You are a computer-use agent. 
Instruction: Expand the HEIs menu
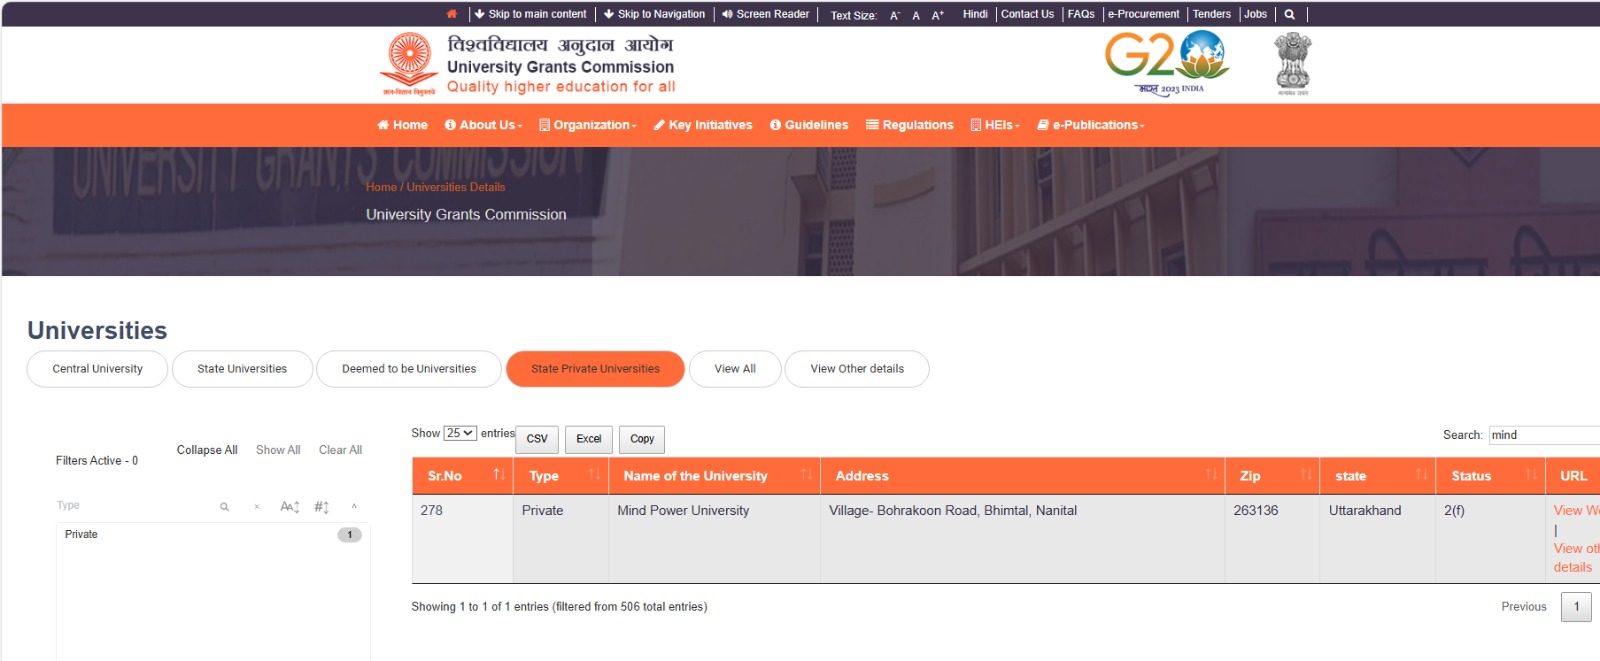point(996,125)
